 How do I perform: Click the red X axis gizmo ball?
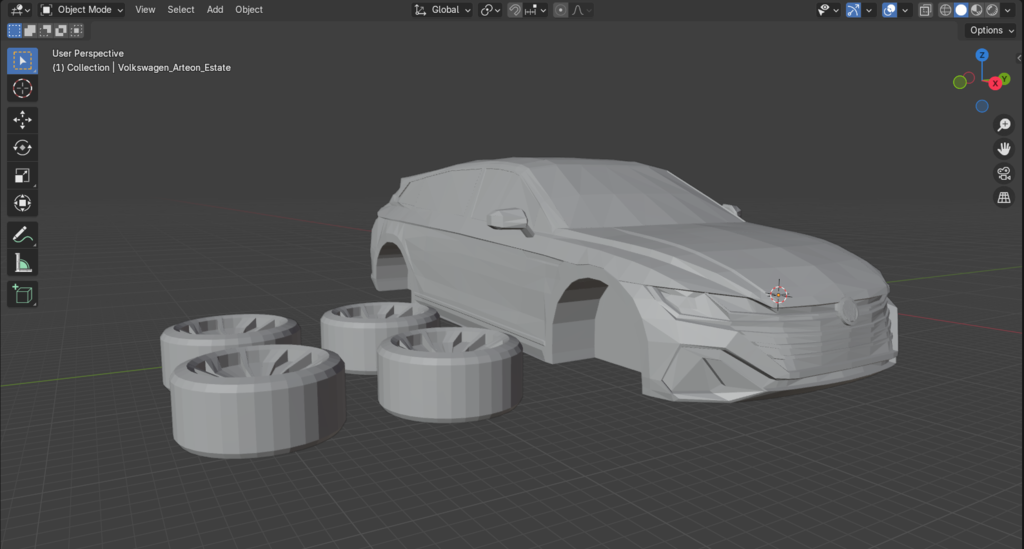click(x=995, y=84)
